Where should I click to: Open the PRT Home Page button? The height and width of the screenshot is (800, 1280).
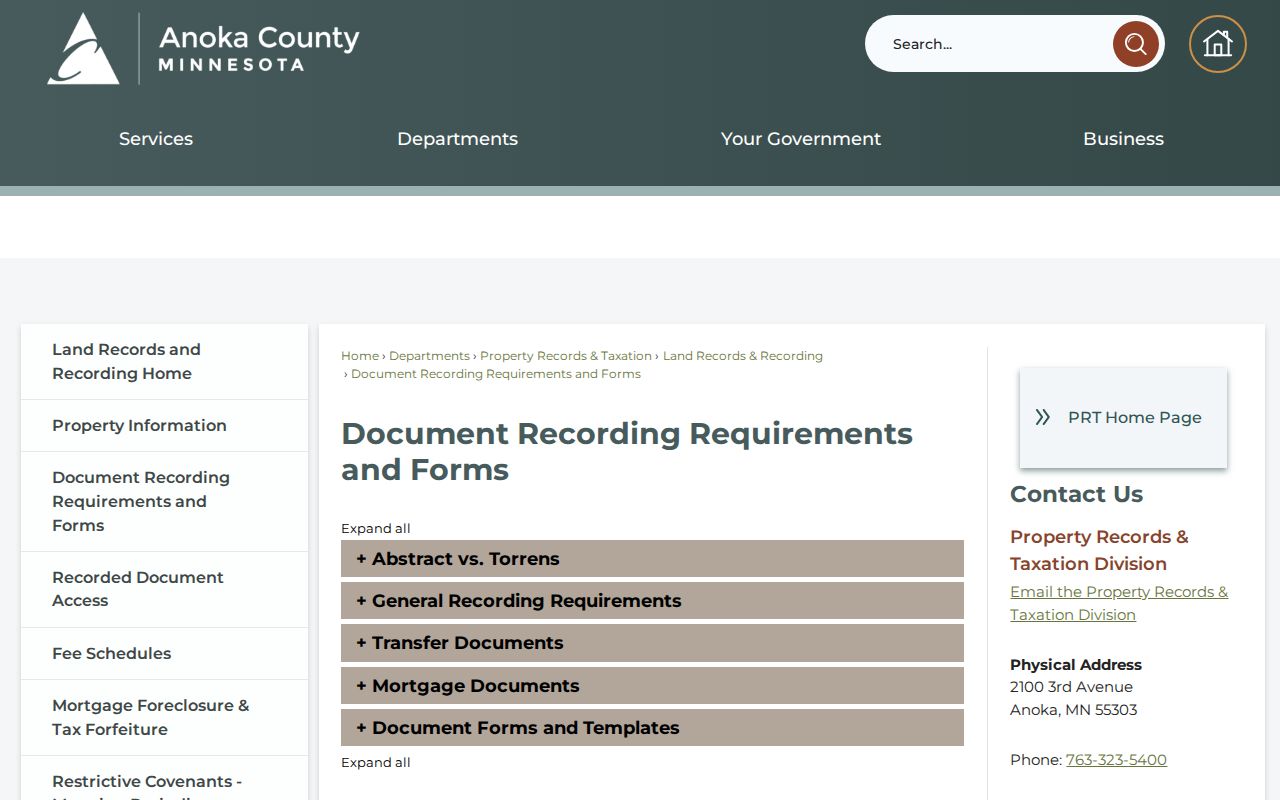tap(1123, 417)
